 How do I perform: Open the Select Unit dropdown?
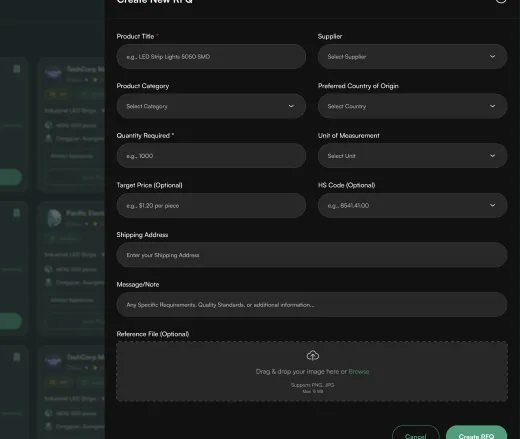(x=412, y=156)
